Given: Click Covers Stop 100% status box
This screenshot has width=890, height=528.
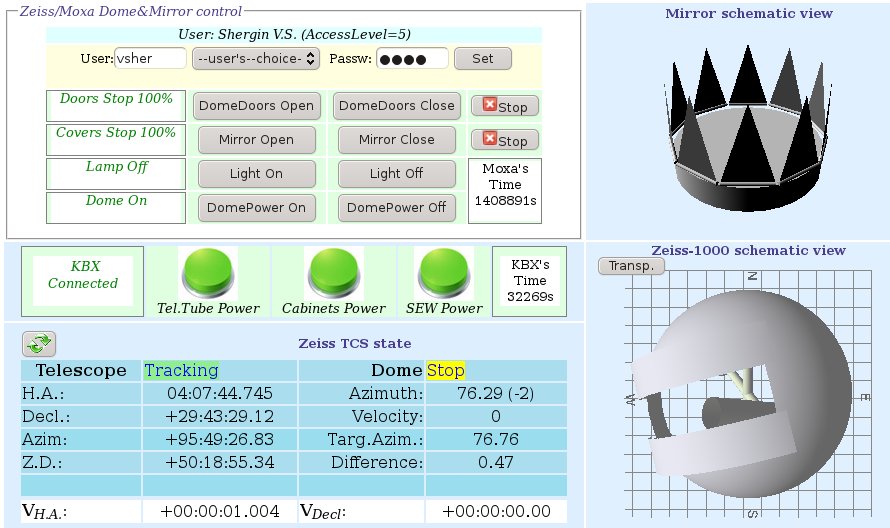Looking at the screenshot, I should tap(116, 140).
